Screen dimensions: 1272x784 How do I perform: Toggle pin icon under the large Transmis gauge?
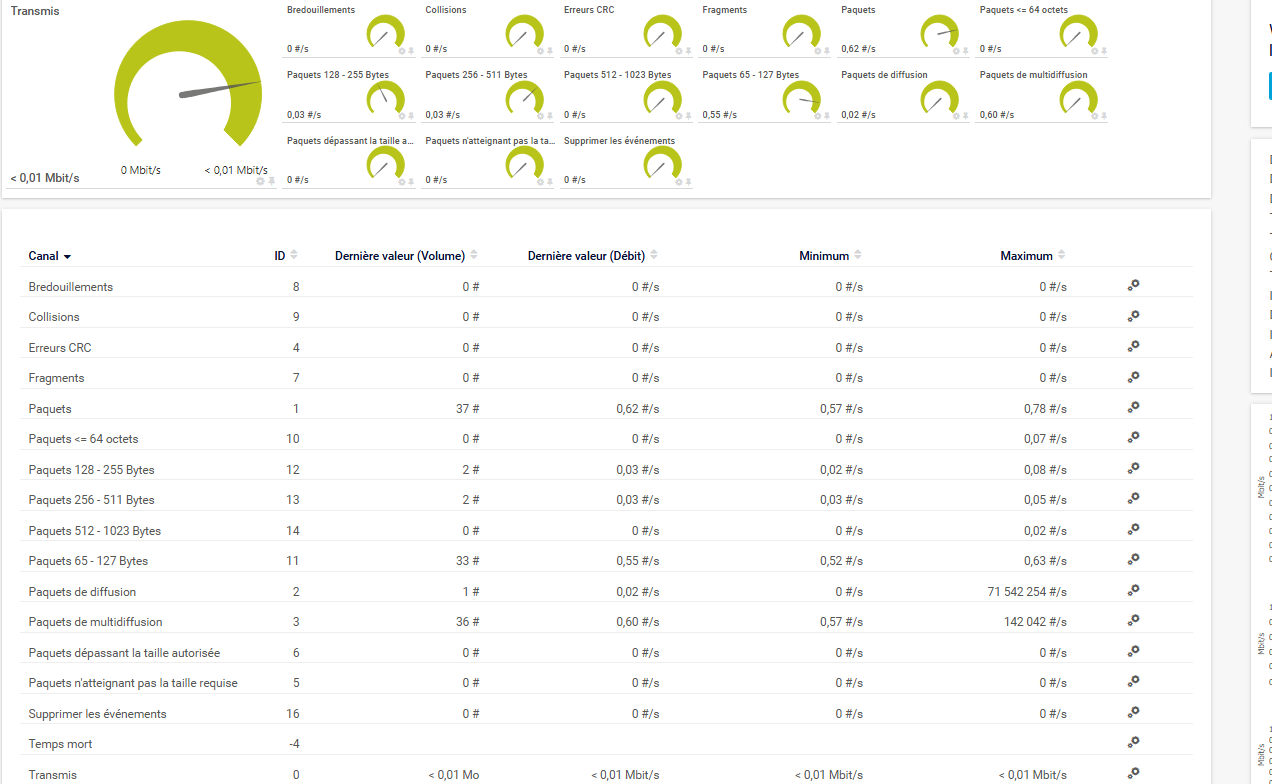271,181
